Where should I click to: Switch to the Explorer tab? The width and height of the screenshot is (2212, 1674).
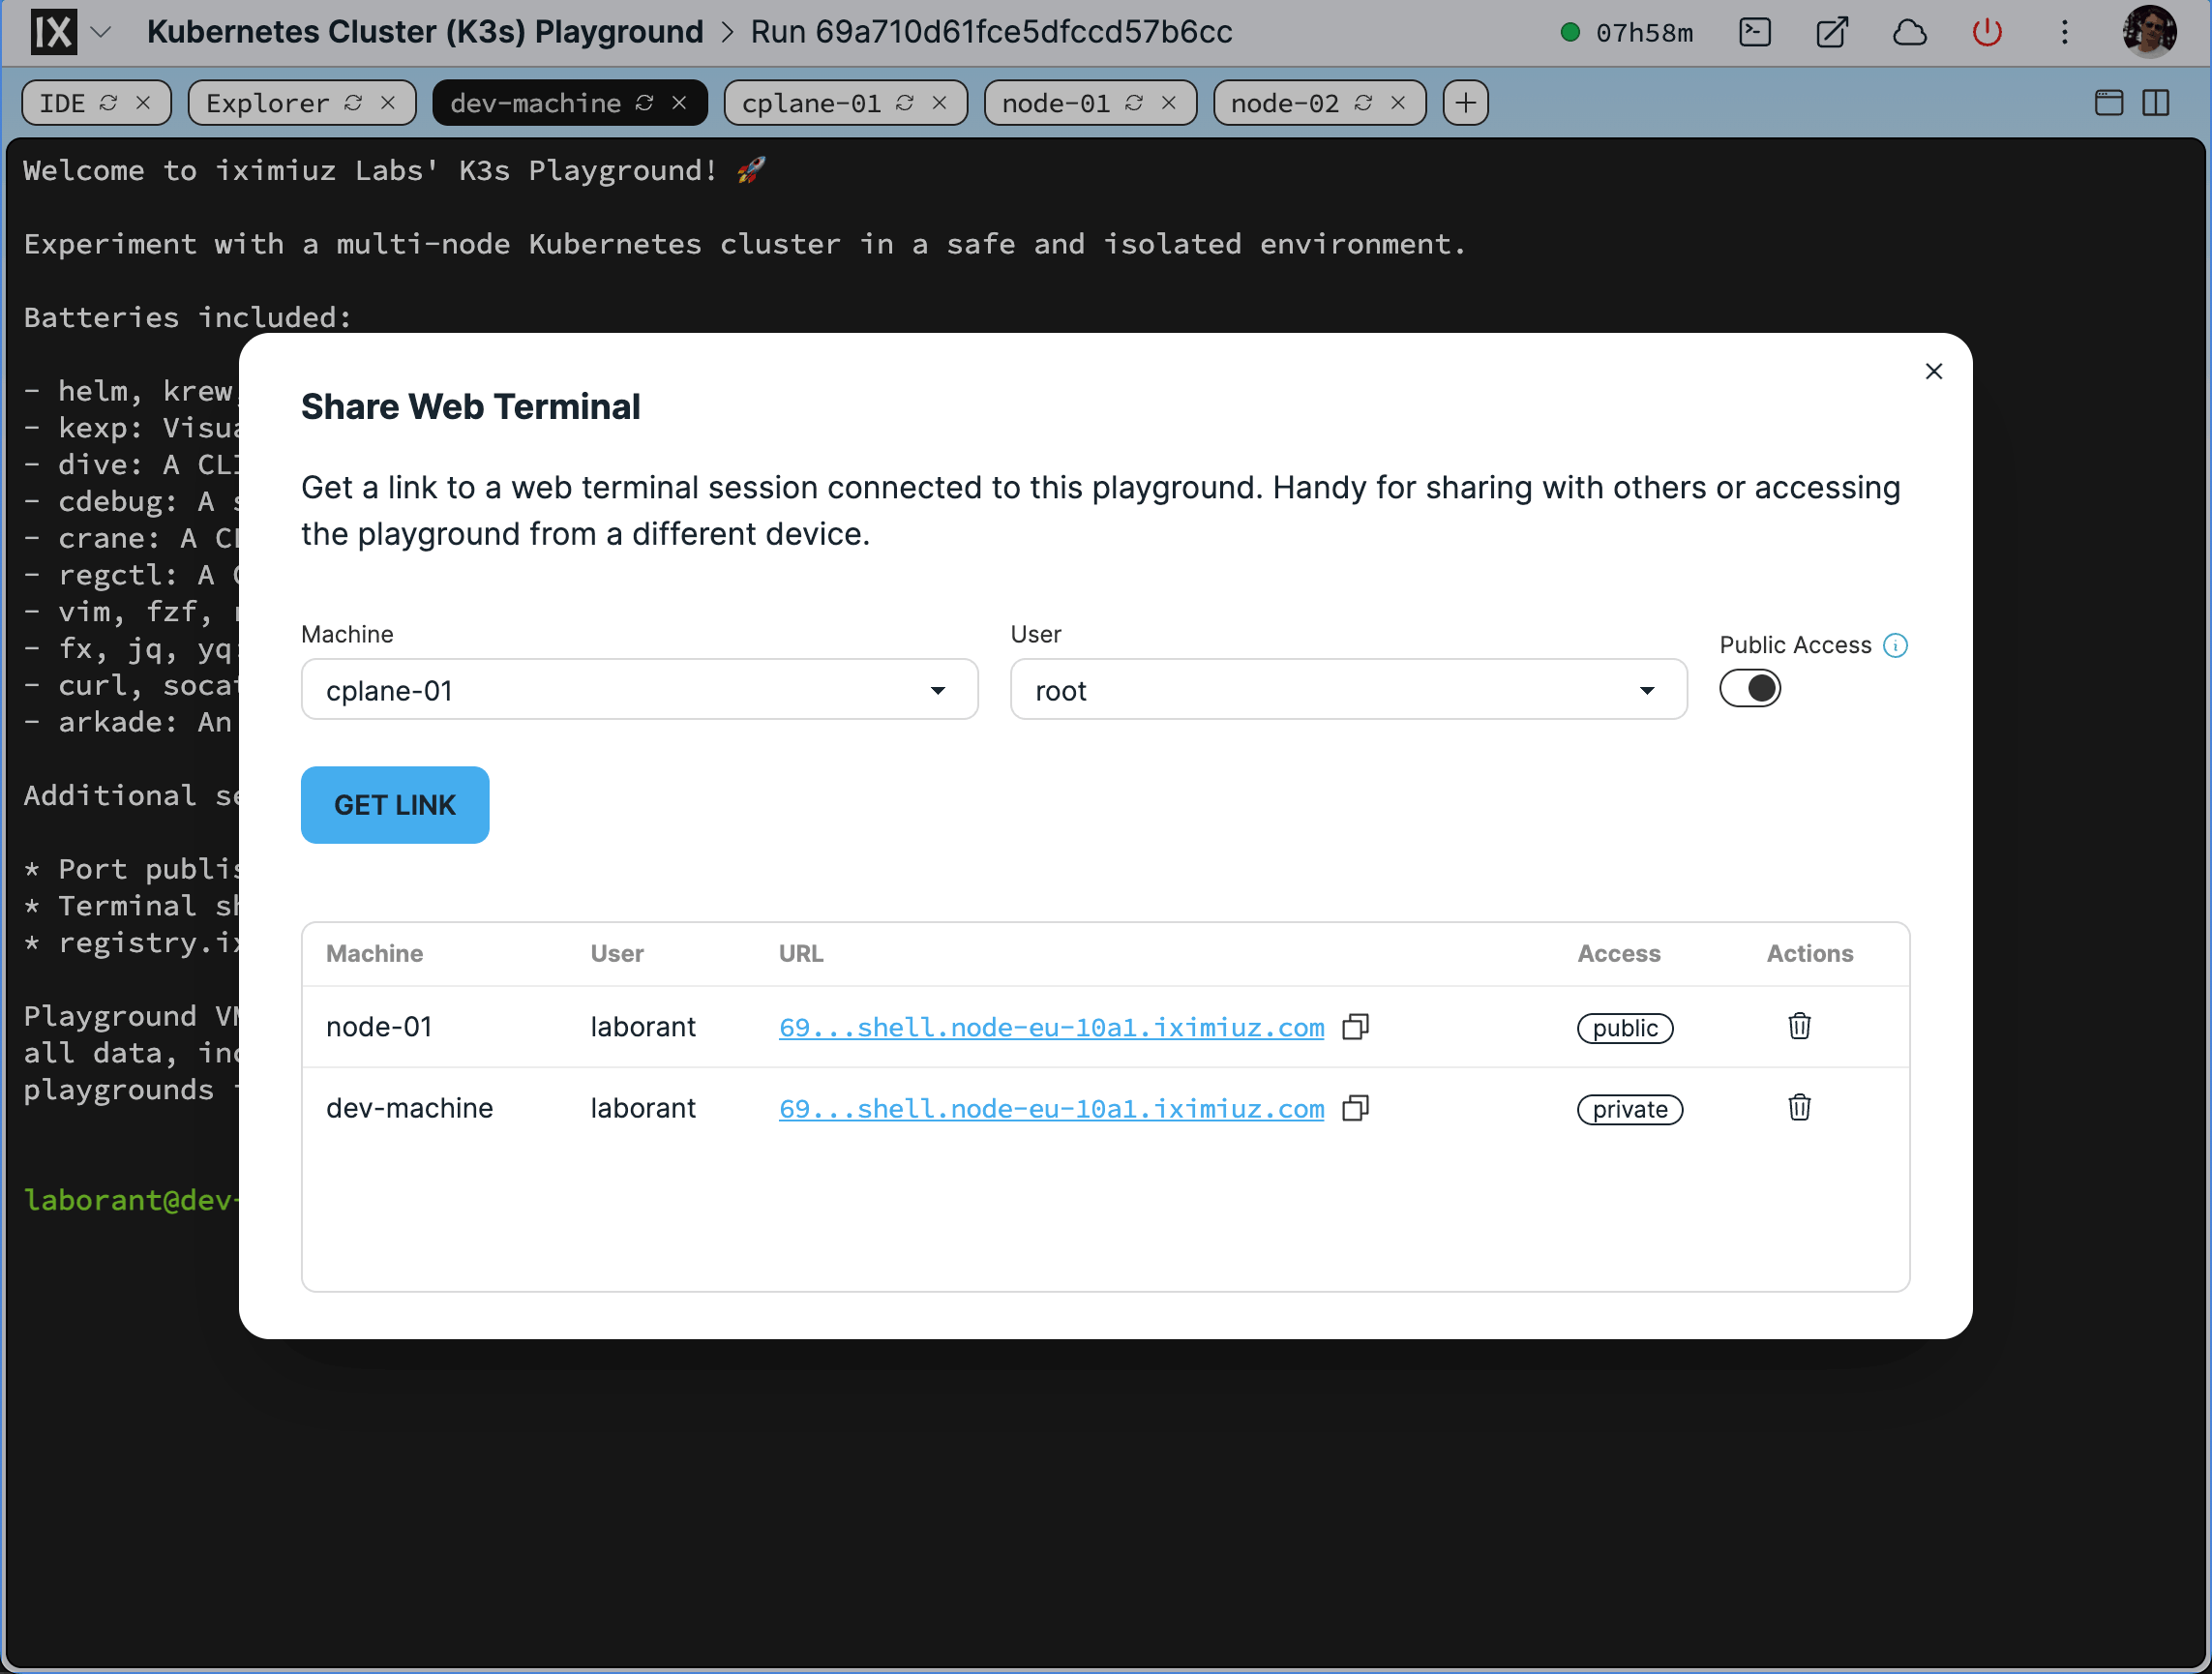pyautogui.click(x=266, y=102)
